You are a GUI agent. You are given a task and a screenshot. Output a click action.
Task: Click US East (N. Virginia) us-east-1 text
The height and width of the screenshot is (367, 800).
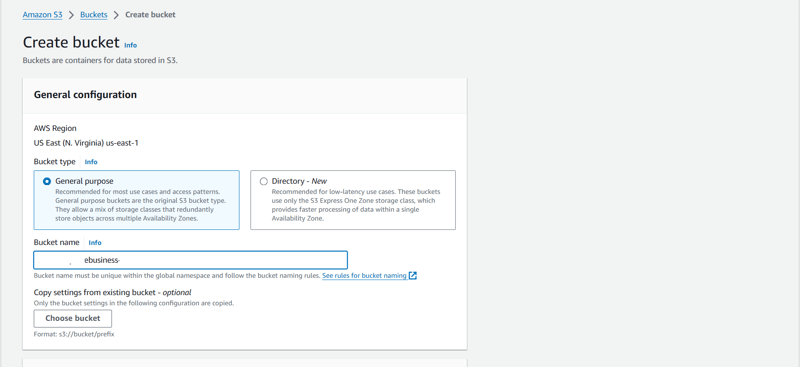[x=86, y=143]
